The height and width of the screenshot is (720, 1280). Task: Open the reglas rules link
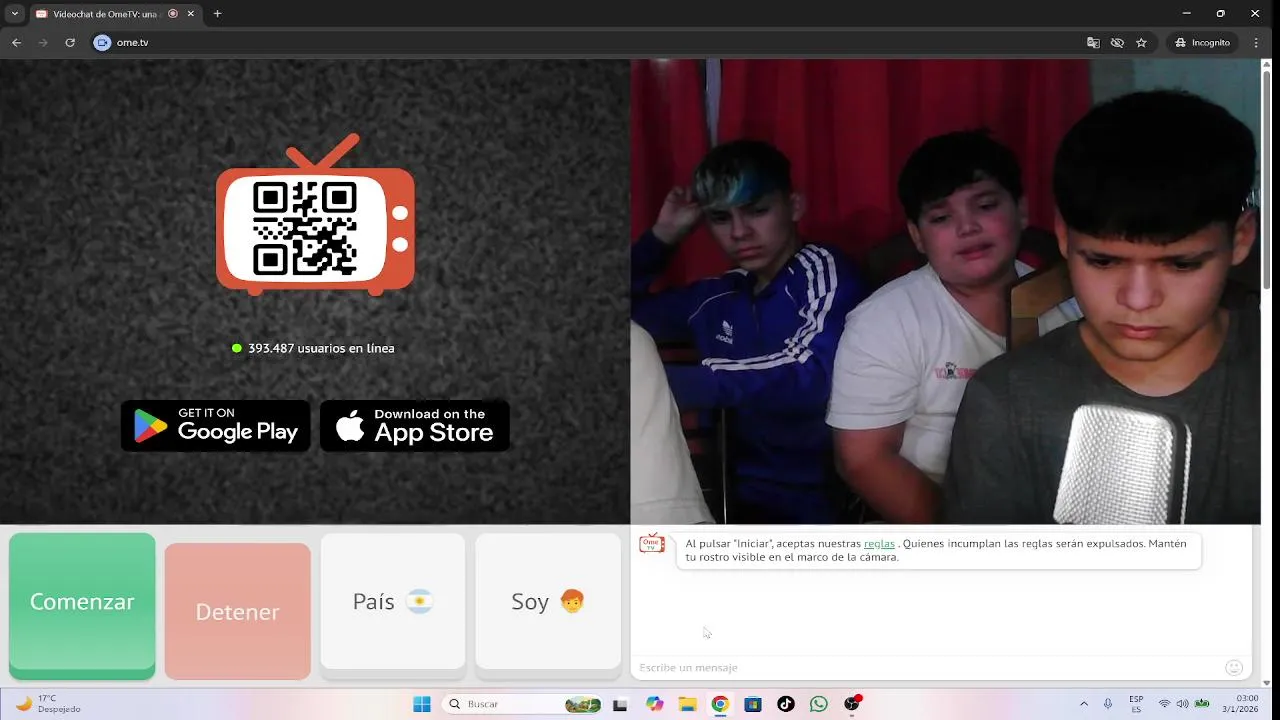(879, 544)
